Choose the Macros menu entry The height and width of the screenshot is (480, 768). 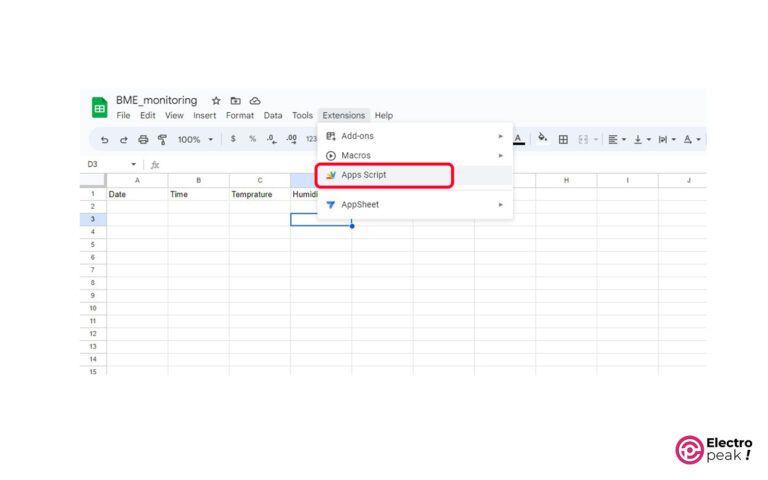tap(414, 156)
